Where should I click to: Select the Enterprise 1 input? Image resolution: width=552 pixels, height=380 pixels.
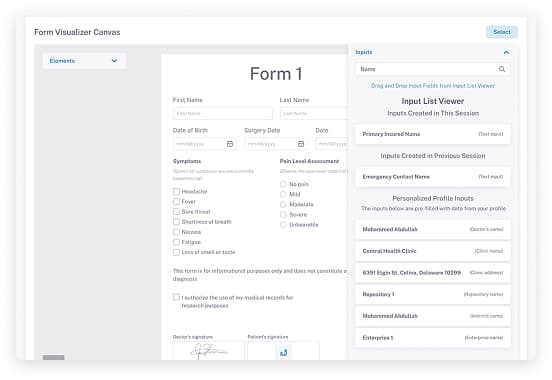[433, 338]
